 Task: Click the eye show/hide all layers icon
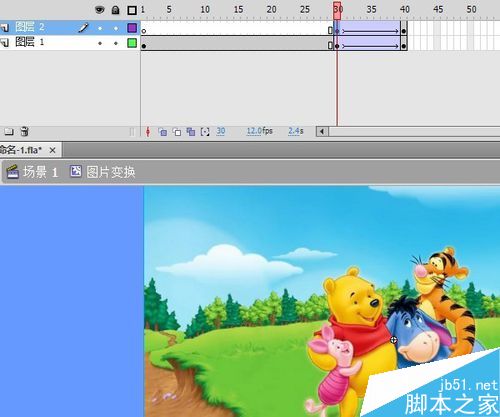(x=99, y=10)
